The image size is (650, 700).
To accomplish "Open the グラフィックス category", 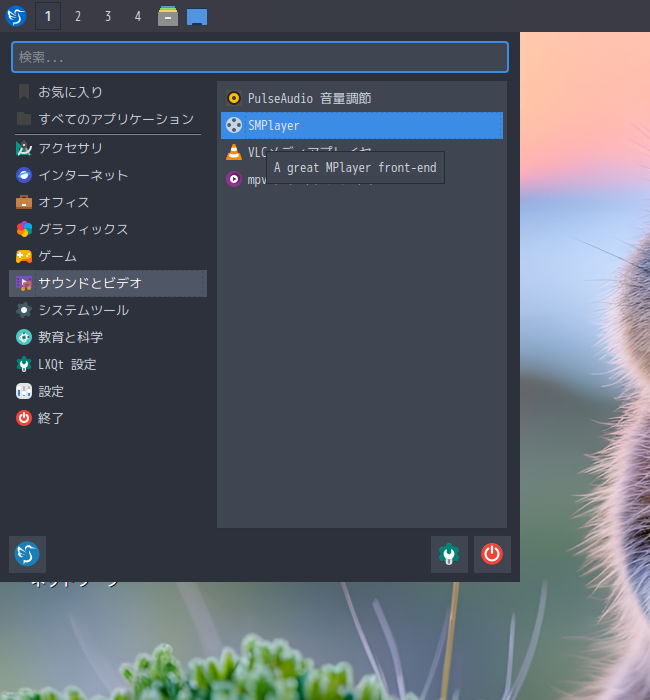I will coord(108,229).
